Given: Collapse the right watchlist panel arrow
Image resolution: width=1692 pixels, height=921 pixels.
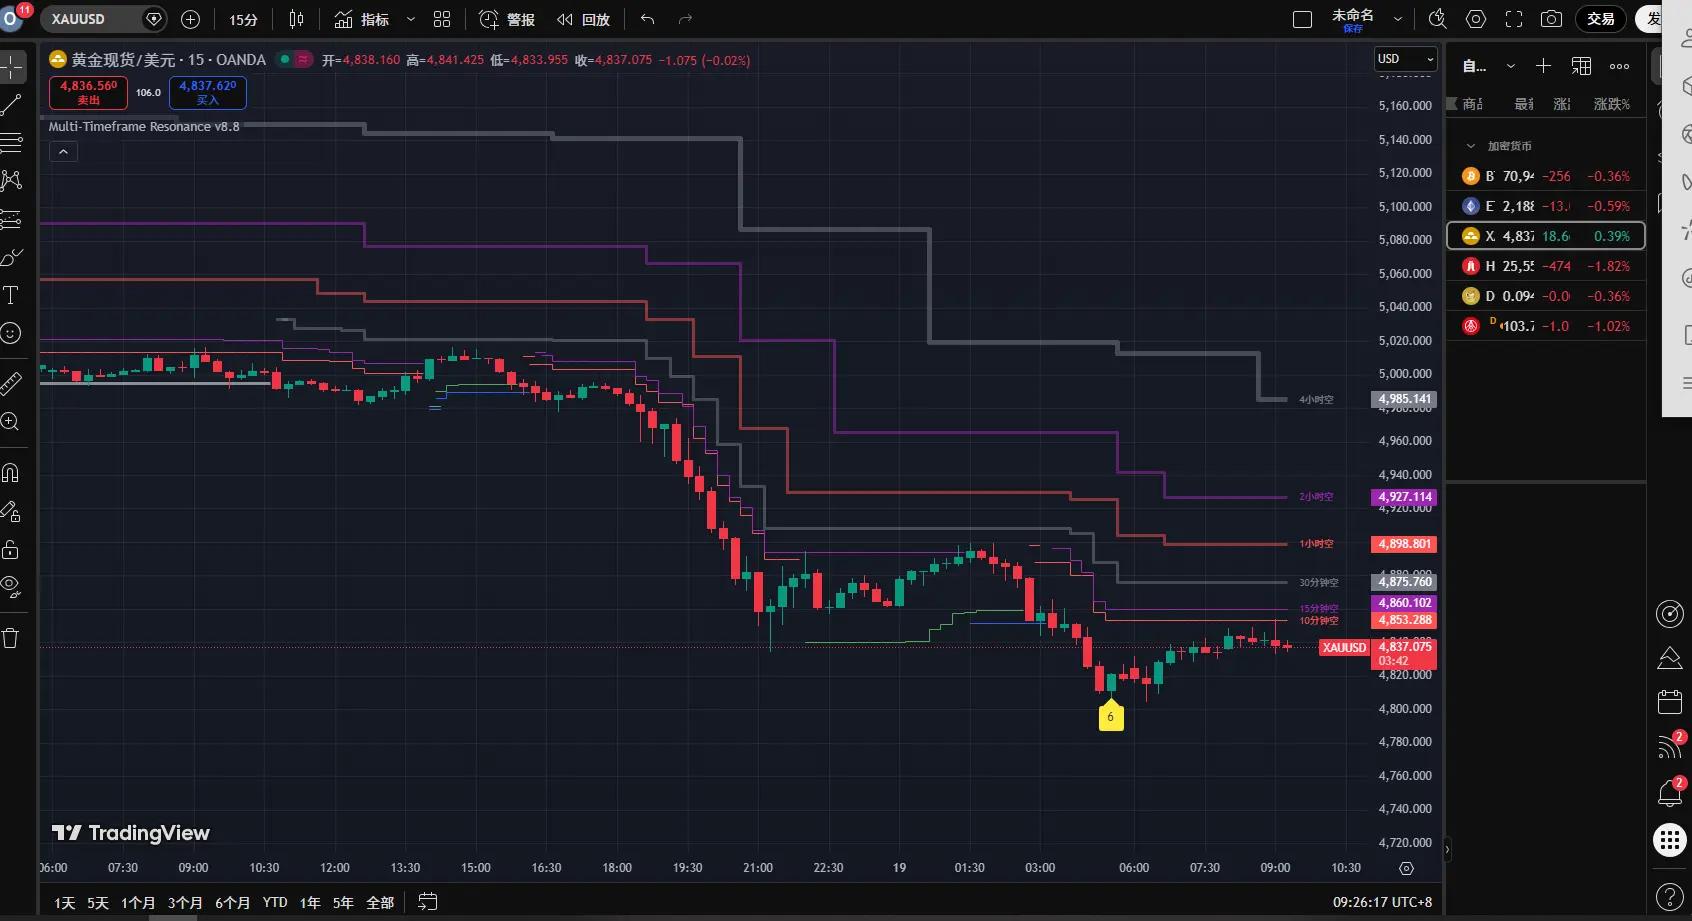Looking at the screenshot, I should 1447,851.
